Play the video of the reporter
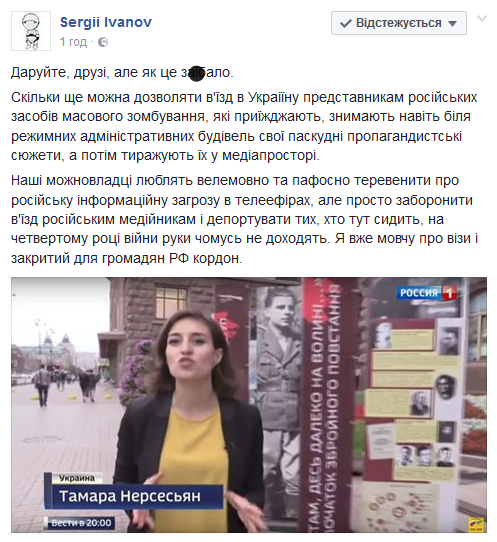497x542 pixels. pyautogui.click(x=249, y=405)
